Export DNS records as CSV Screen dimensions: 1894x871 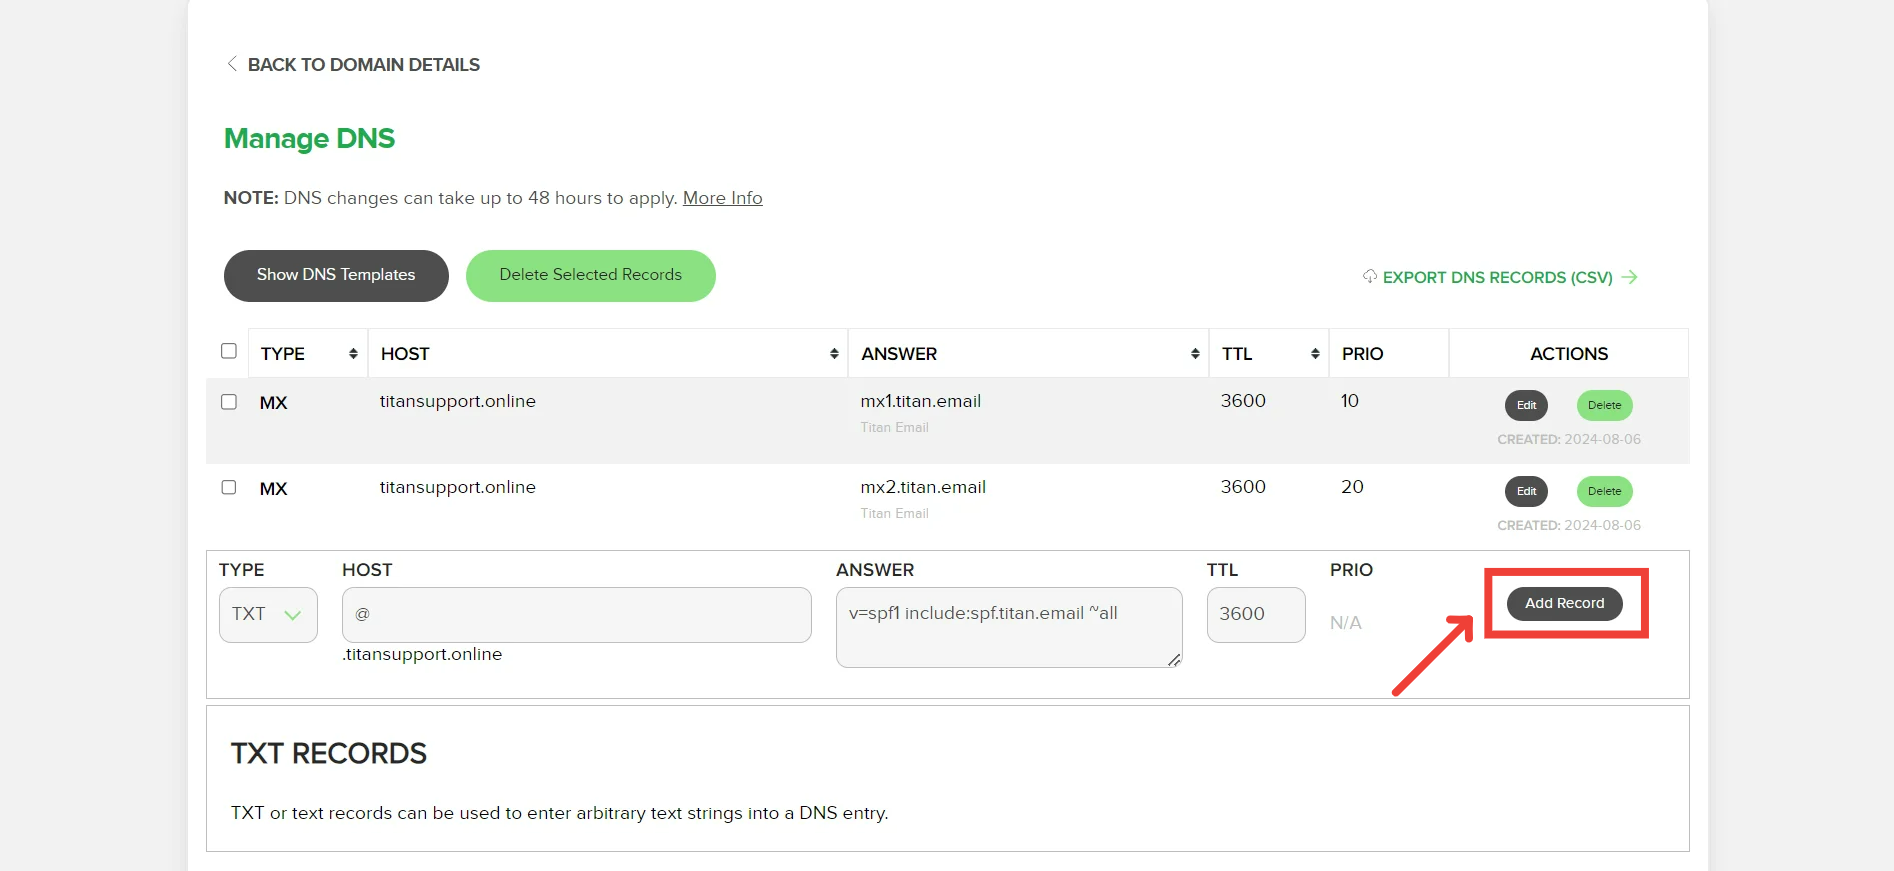(x=1498, y=278)
